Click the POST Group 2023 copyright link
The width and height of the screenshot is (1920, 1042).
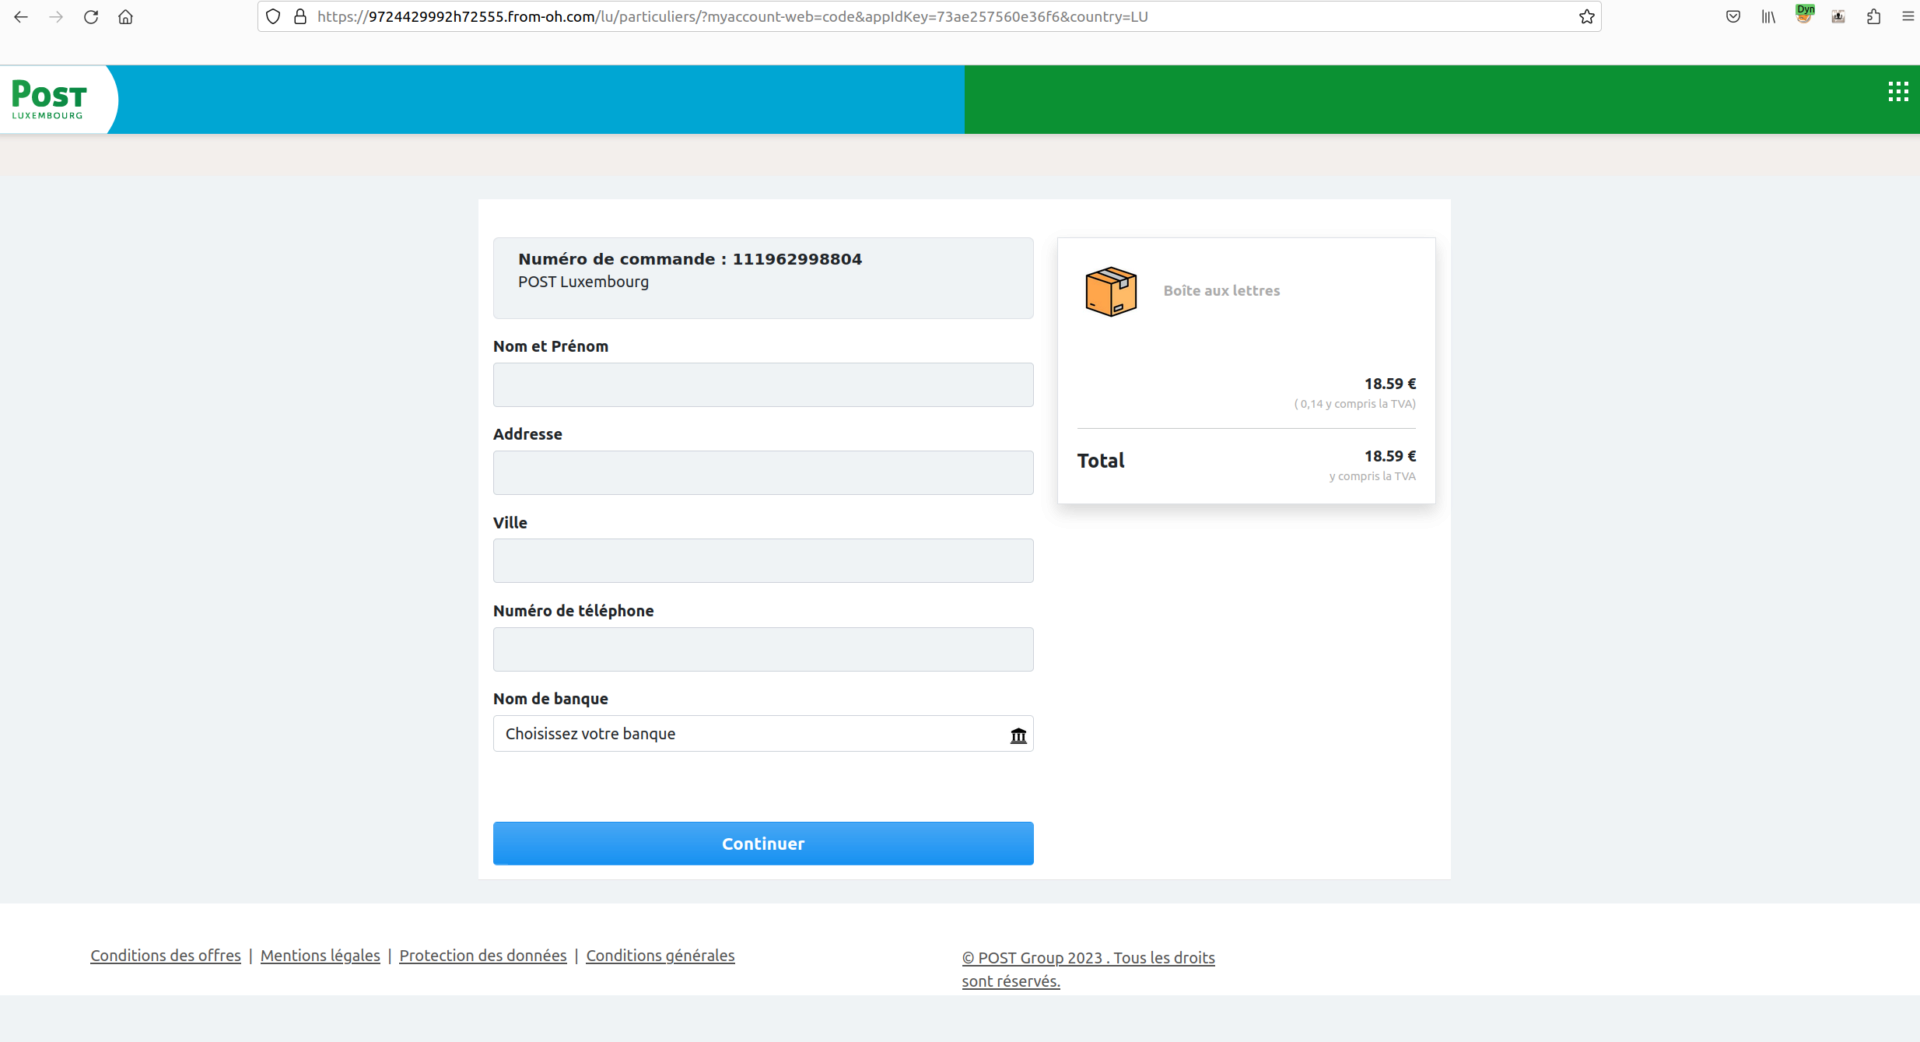pyautogui.click(x=1088, y=969)
